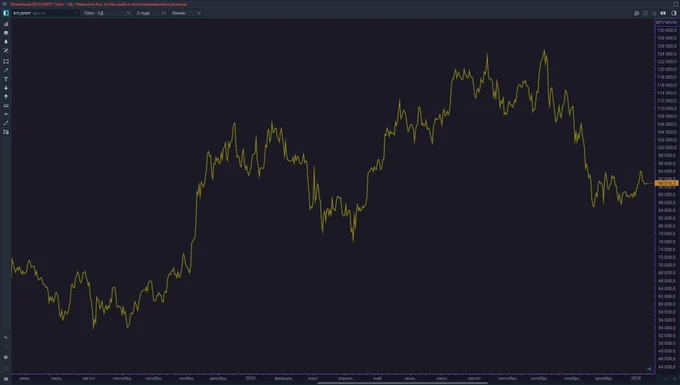680x385 pixels.
Task: Open the 3 года period dropdown
Action: pyautogui.click(x=151, y=13)
